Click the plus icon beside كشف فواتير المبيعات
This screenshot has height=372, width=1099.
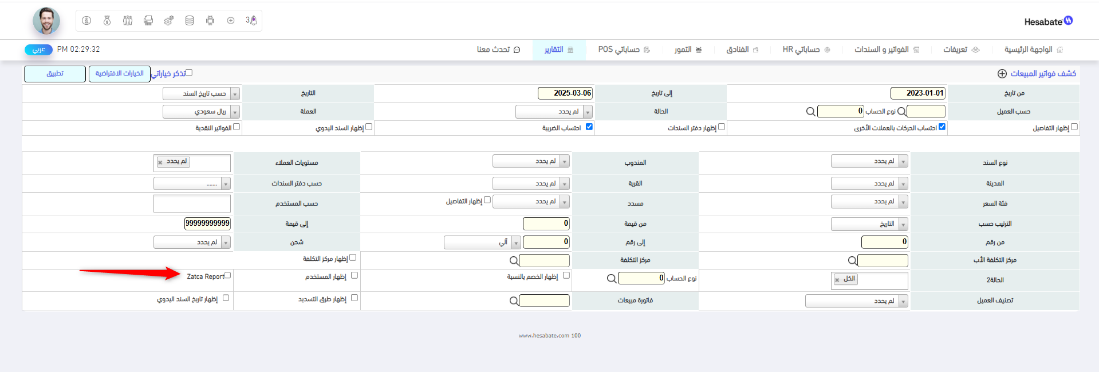1002,74
